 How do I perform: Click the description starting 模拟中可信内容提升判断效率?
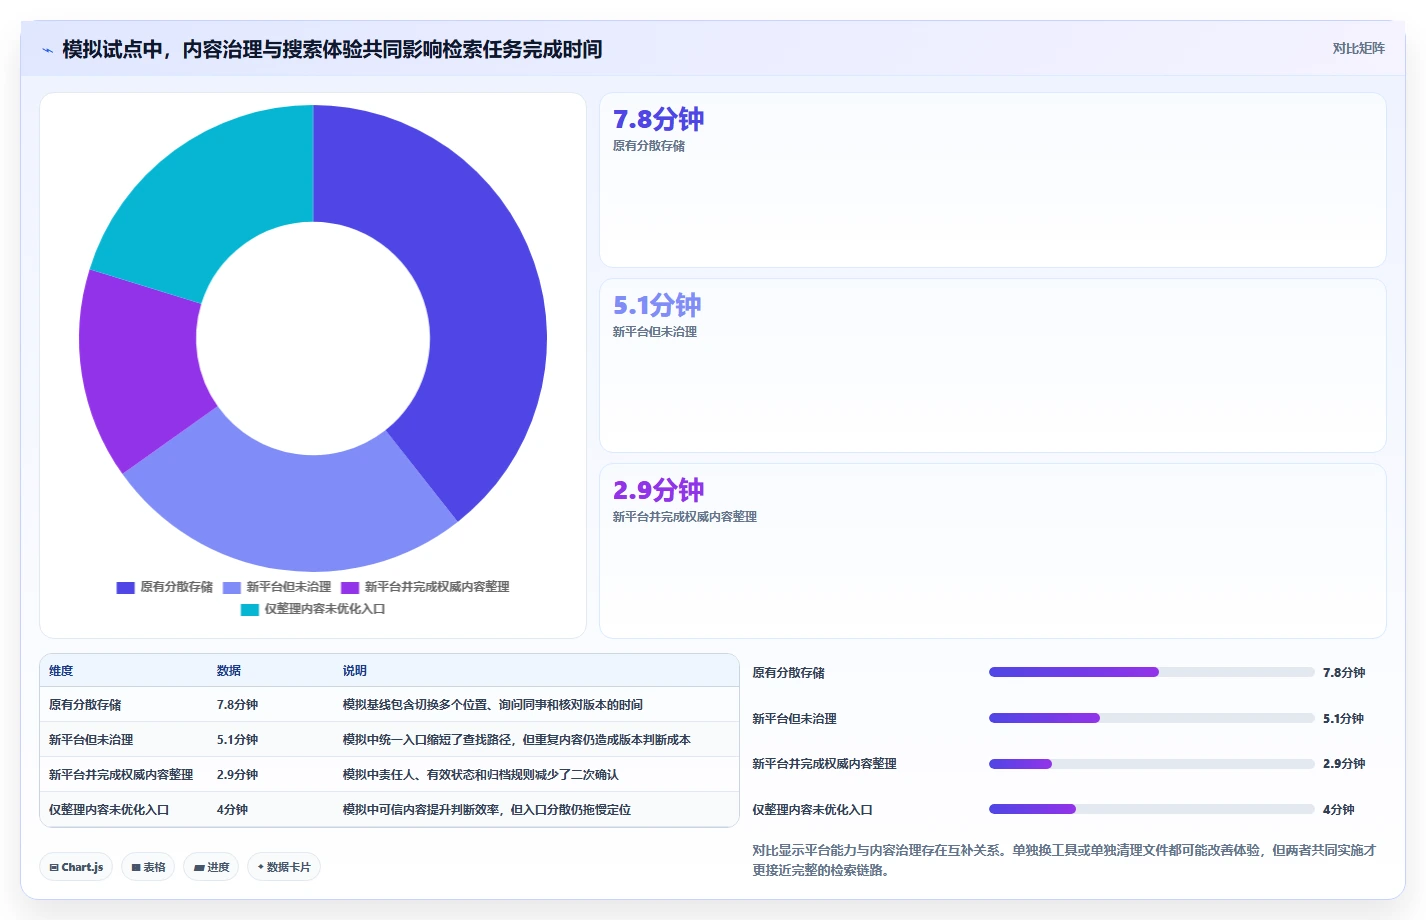487,810
